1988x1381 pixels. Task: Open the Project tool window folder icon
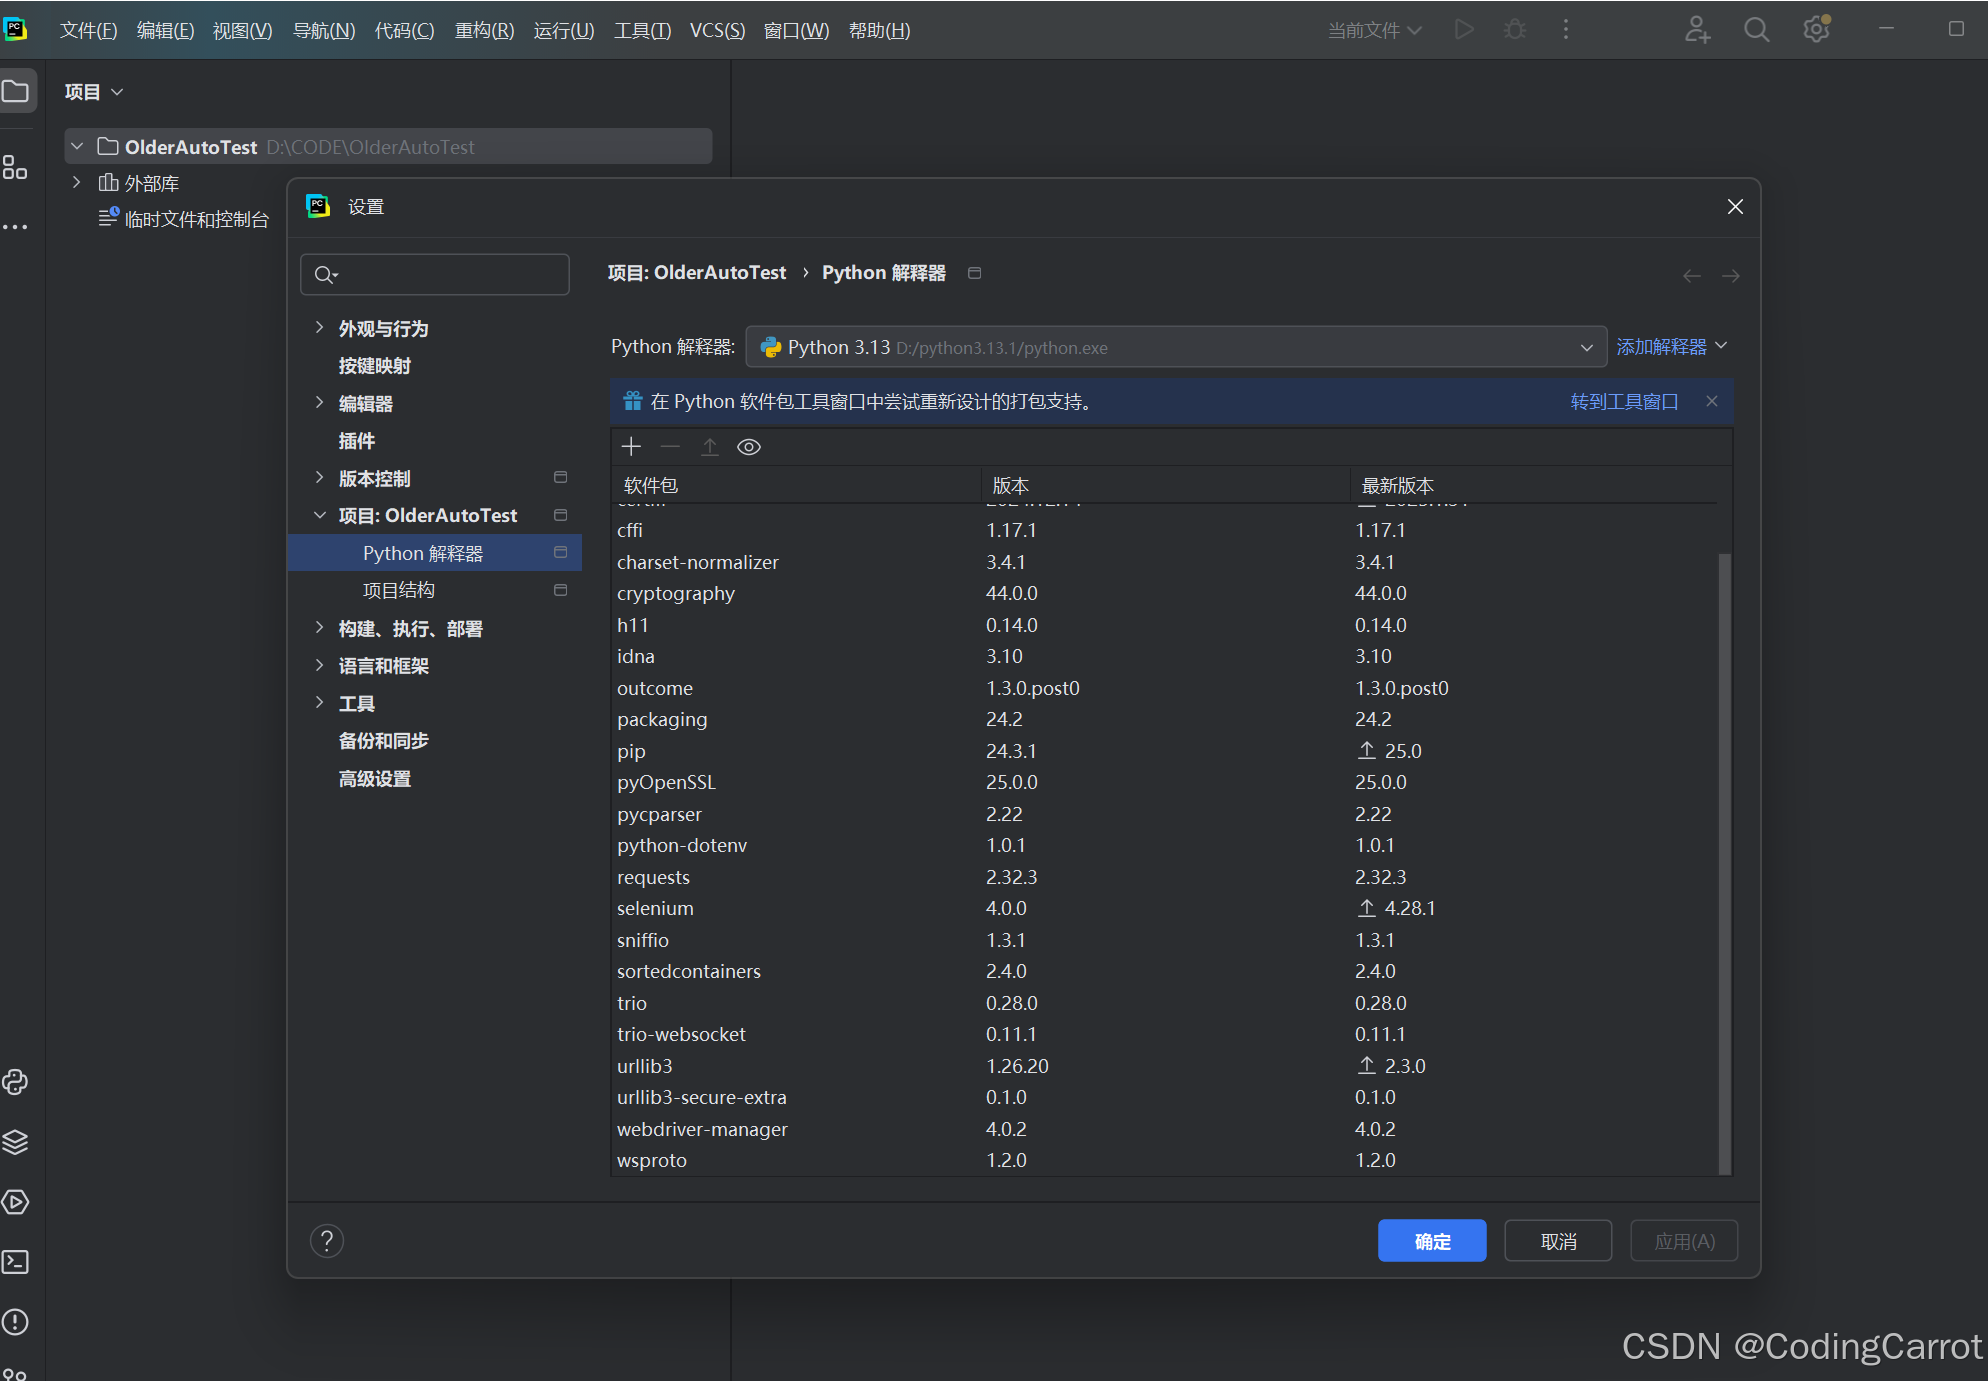(x=16, y=92)
